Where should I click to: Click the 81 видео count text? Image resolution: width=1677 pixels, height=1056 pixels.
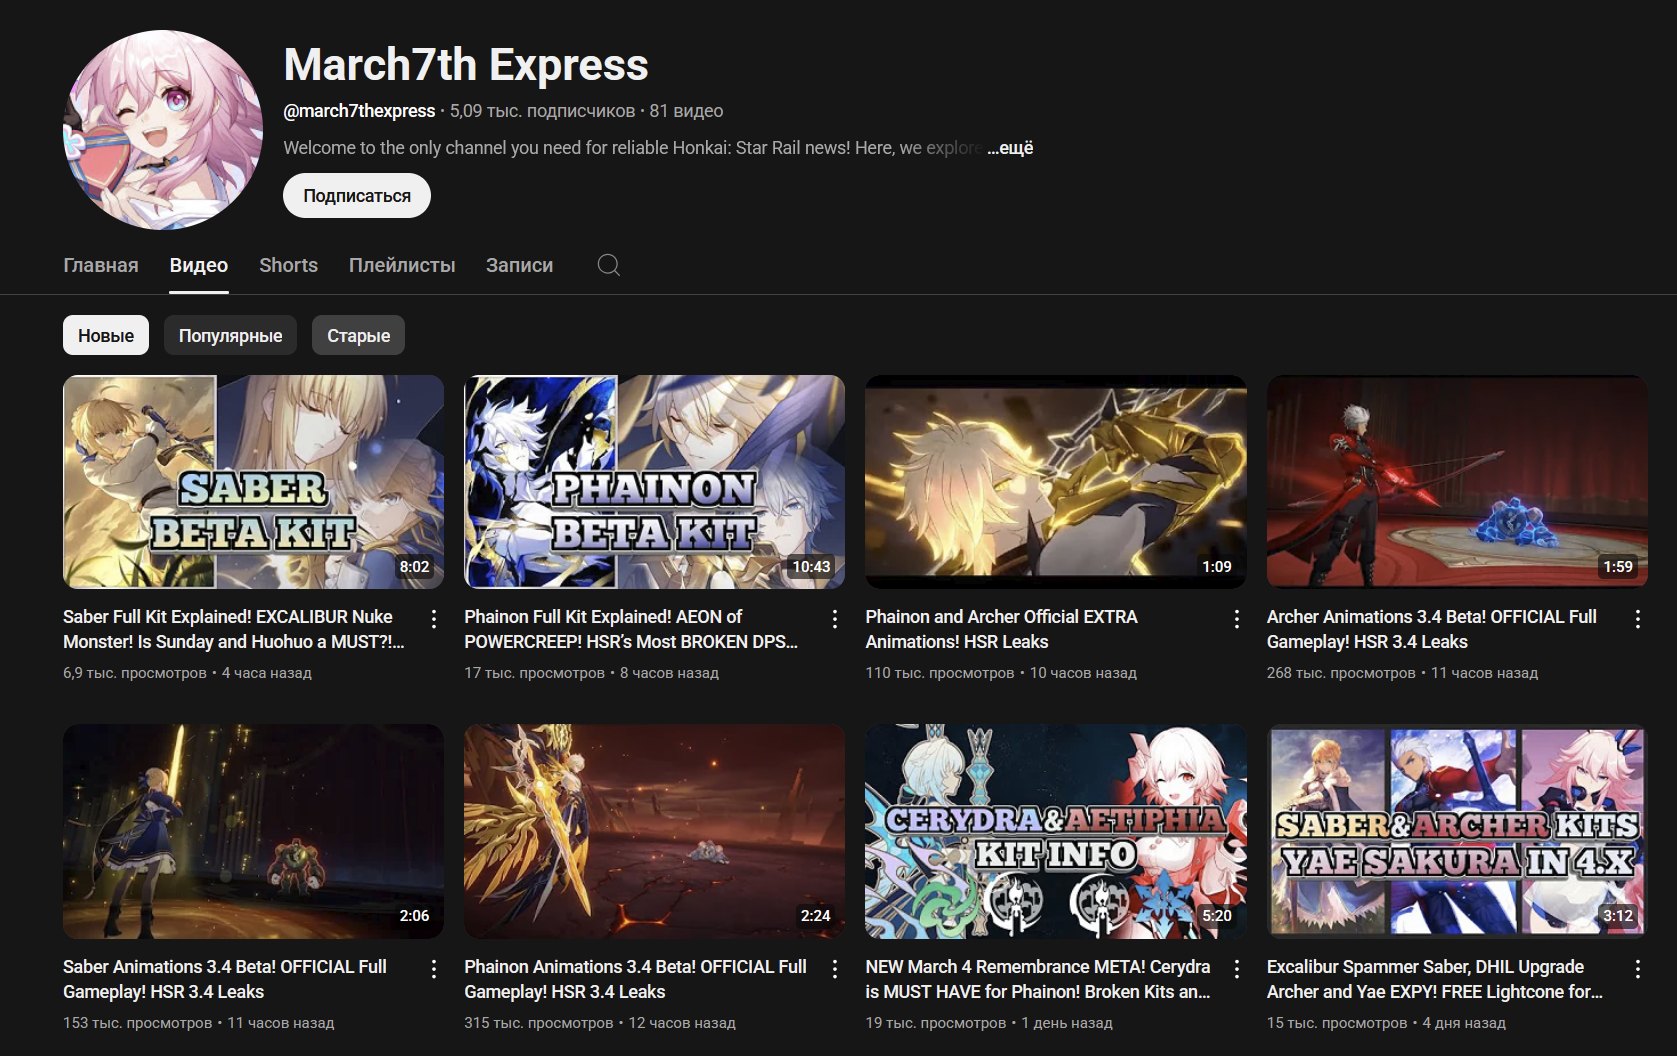pyautogui.click(x=686, y=111)
